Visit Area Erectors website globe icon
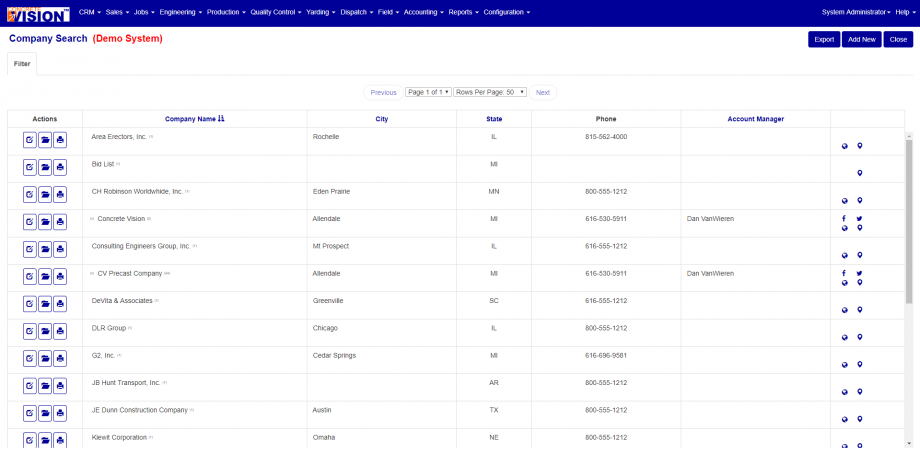Screen dimensions: 920x455 844,146
